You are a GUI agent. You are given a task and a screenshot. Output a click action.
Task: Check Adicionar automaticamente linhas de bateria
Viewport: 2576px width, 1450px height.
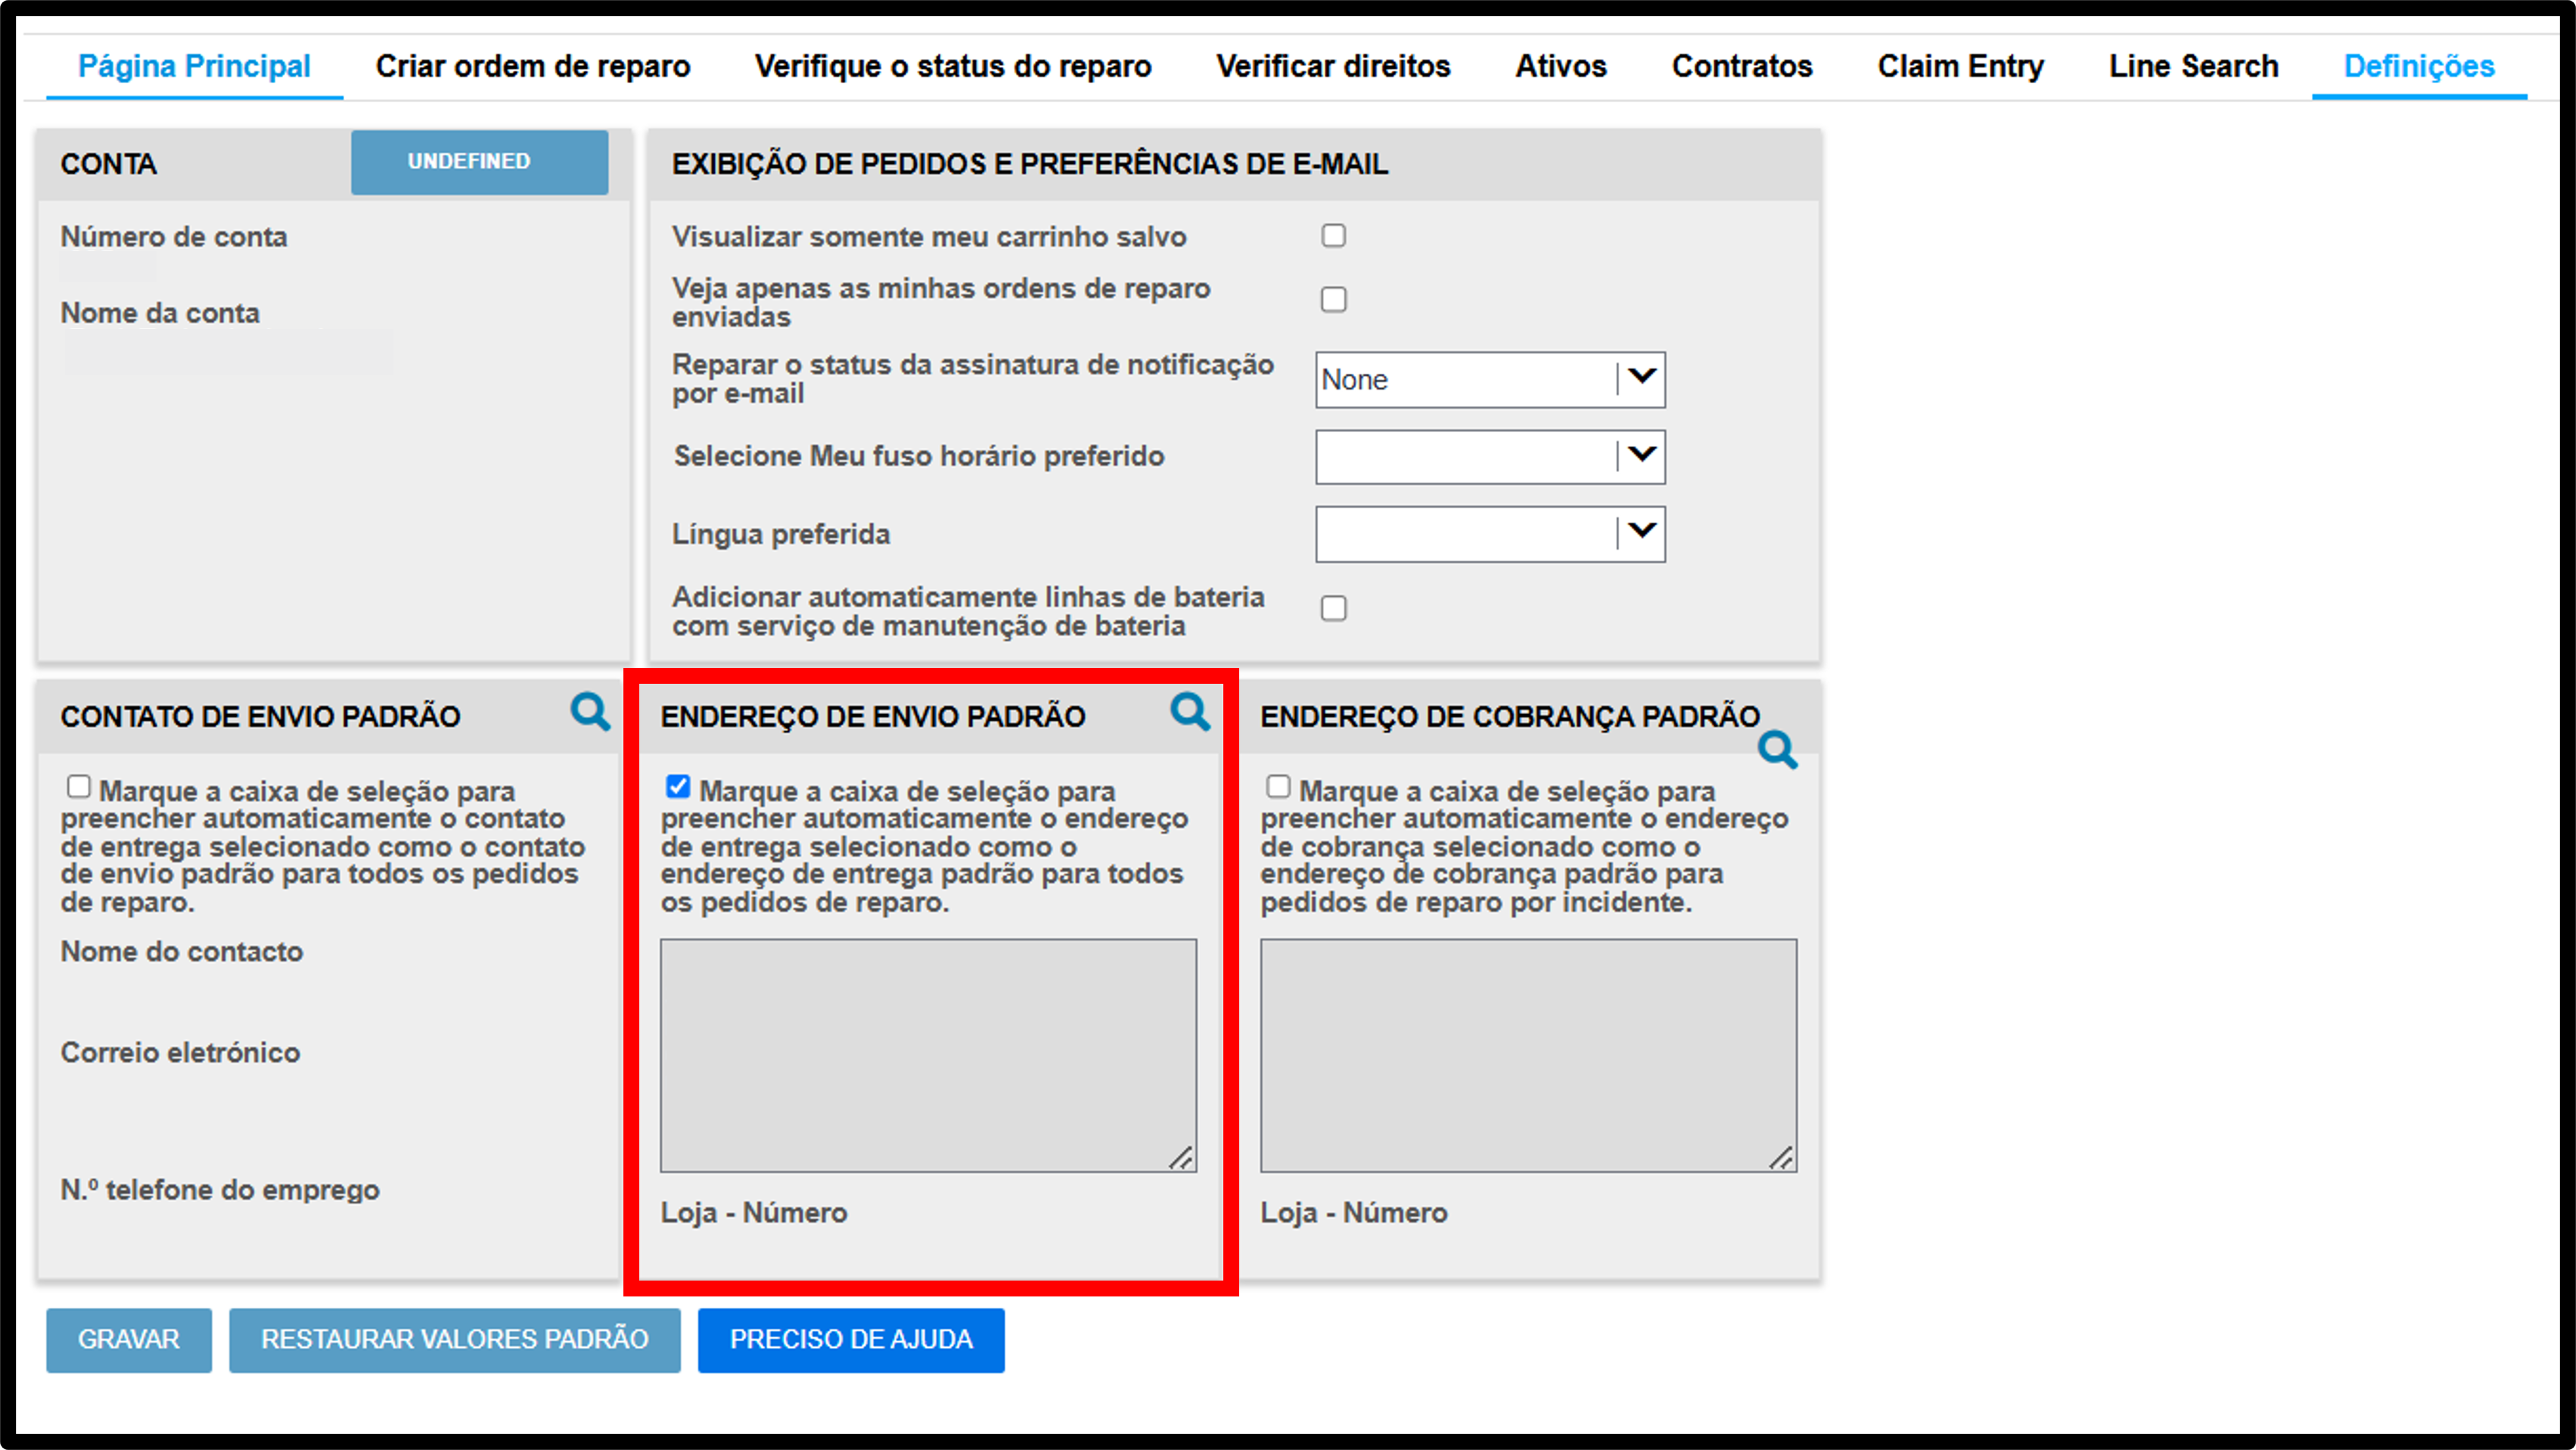tap(1333, 608)
